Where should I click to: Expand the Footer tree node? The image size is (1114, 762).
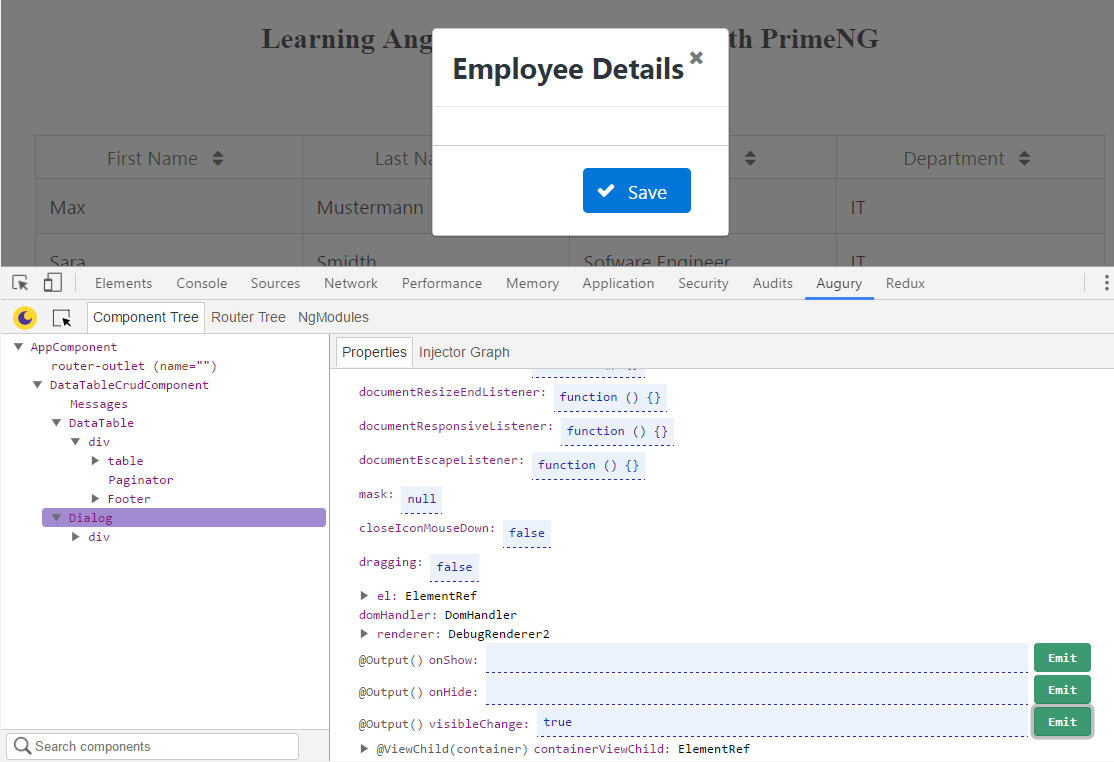point(95,499)
